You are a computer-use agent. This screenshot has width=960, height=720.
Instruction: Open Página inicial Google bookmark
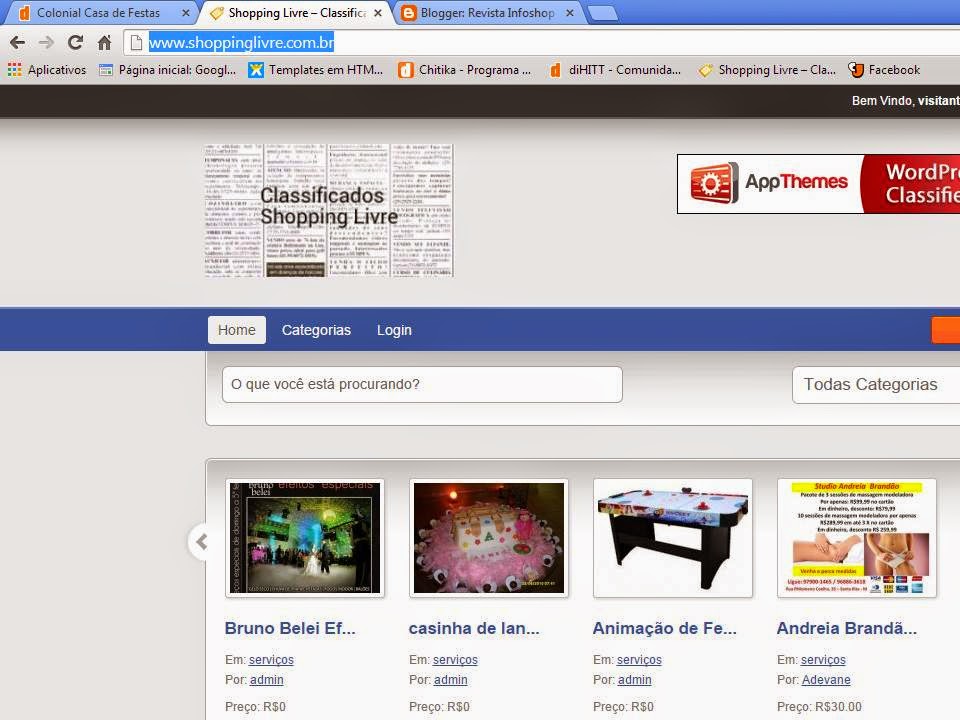click(167, 70)
